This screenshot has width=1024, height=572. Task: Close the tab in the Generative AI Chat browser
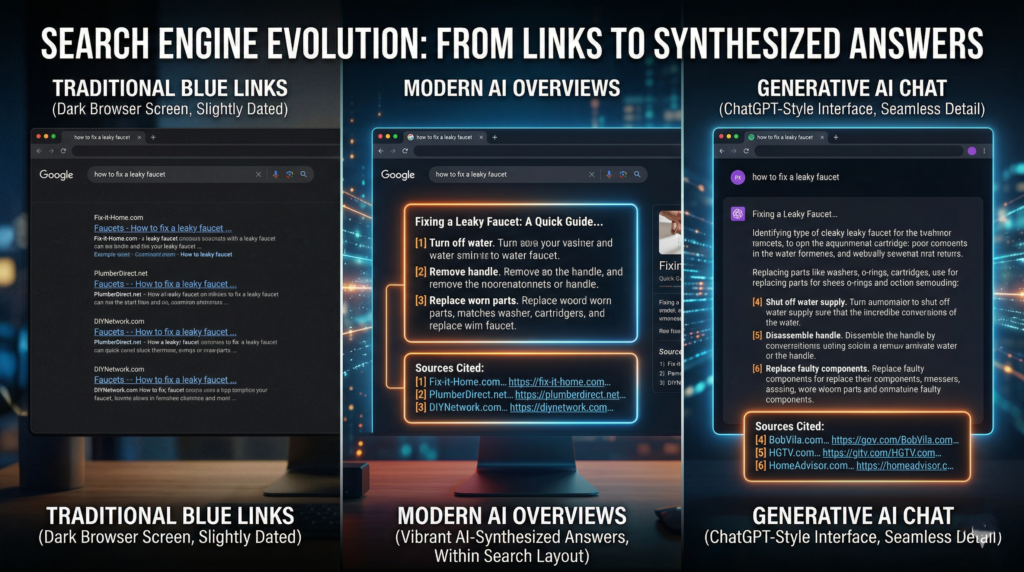tap(822, 137)
